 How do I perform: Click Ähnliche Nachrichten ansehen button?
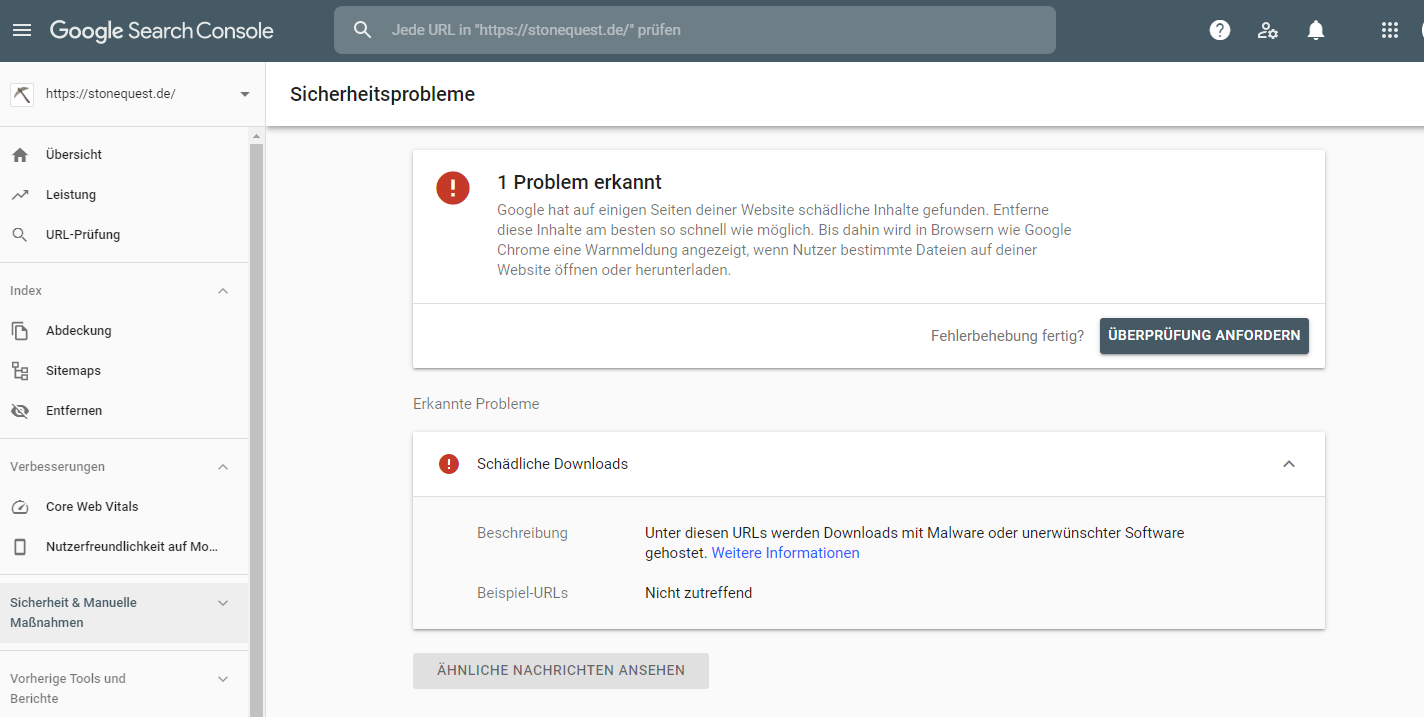click(561, 671)
